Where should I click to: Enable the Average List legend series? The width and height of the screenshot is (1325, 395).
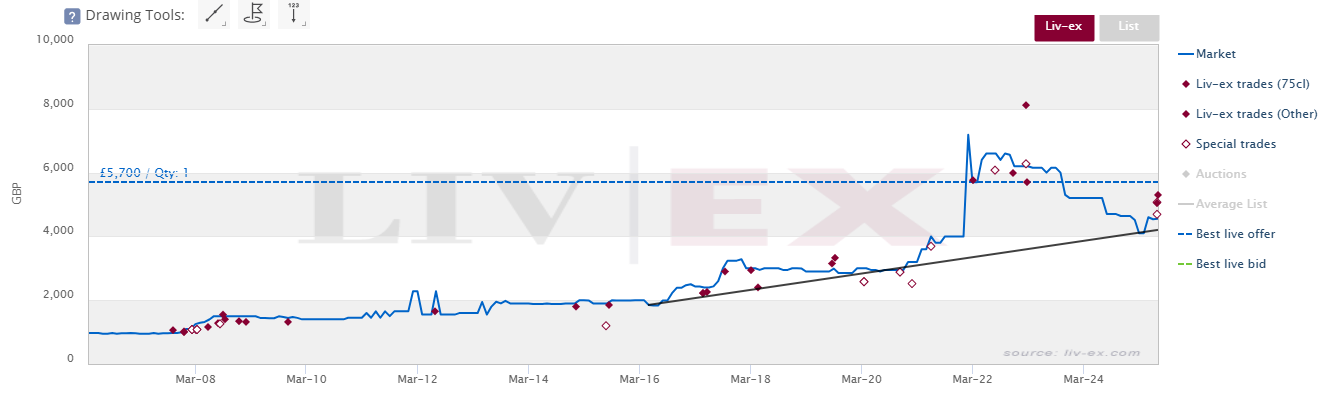click(x=1222, y=204)
